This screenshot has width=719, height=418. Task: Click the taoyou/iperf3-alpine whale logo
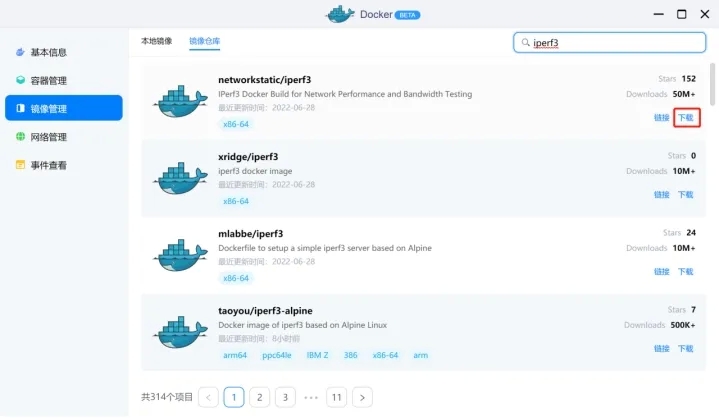coord(180,332)
